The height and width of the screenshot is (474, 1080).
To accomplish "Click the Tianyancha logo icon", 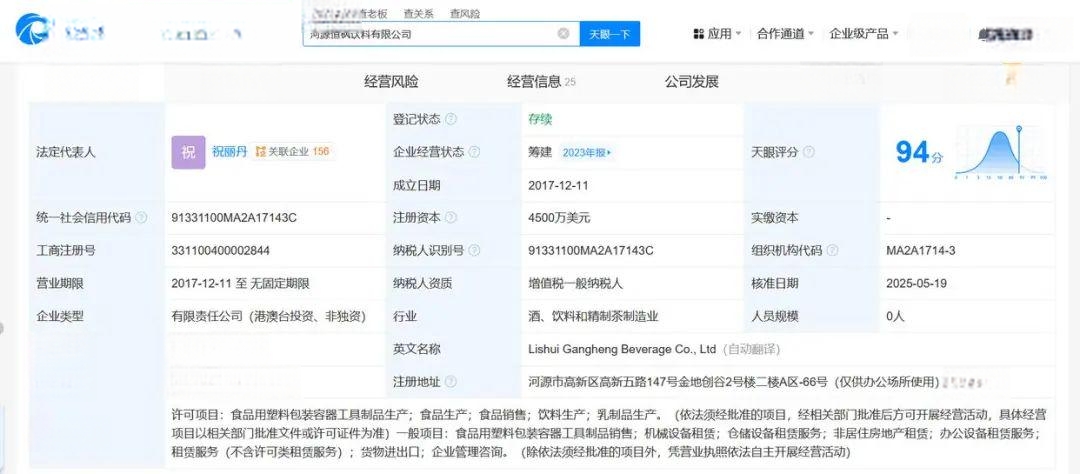I will pos(32,30).
